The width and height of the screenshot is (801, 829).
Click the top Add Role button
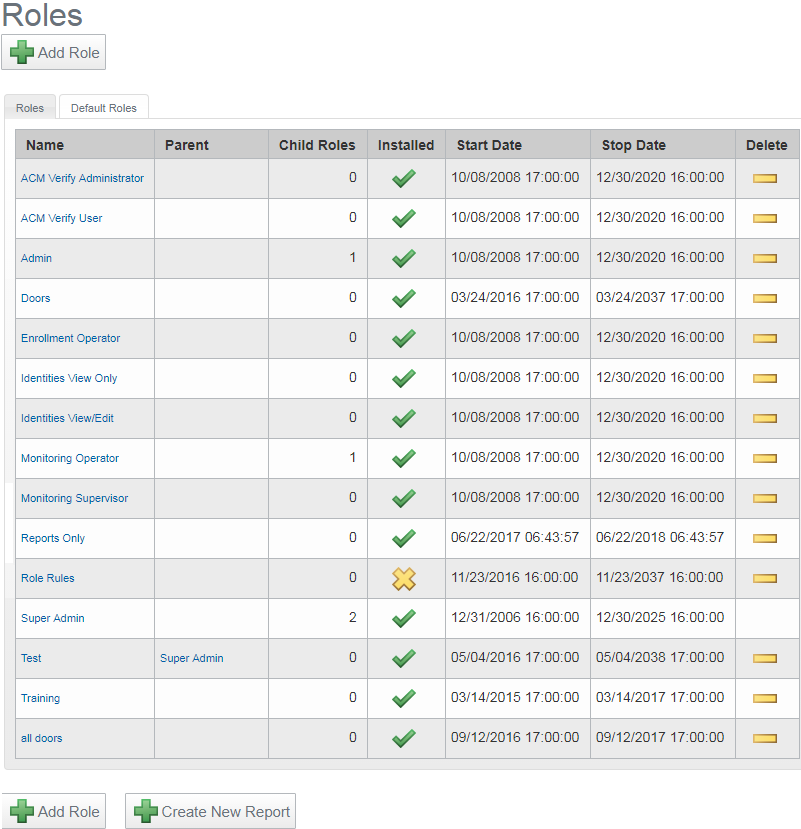pos(54,53)
